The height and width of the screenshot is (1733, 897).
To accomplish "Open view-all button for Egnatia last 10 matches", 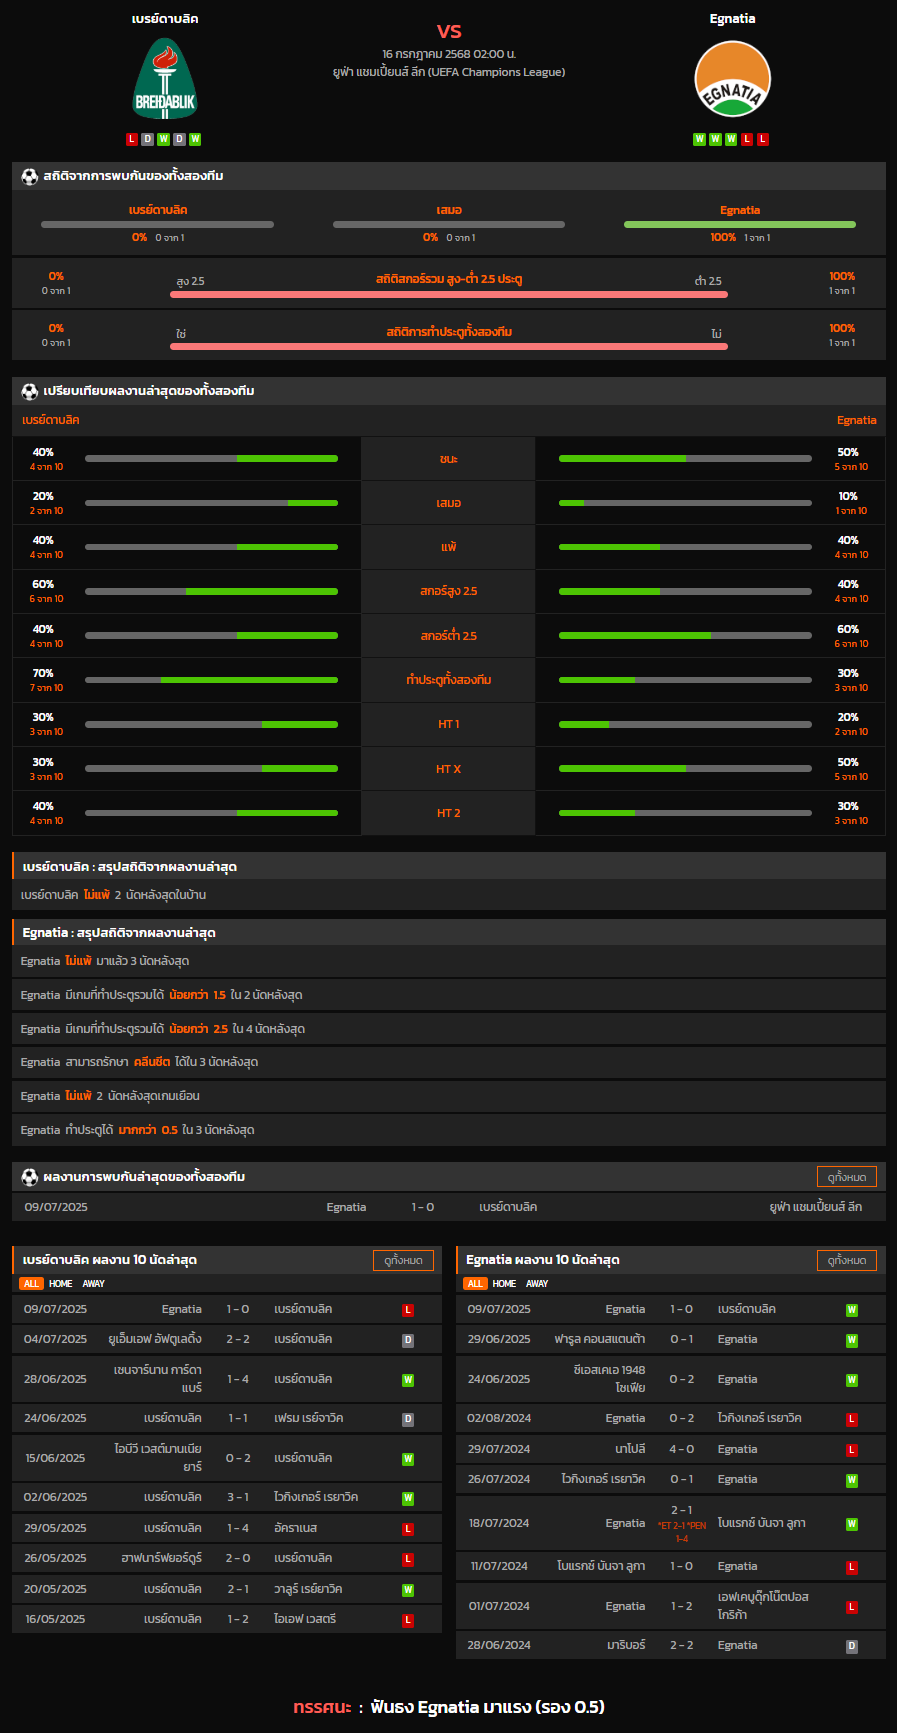I will (x=847, y=1260).
